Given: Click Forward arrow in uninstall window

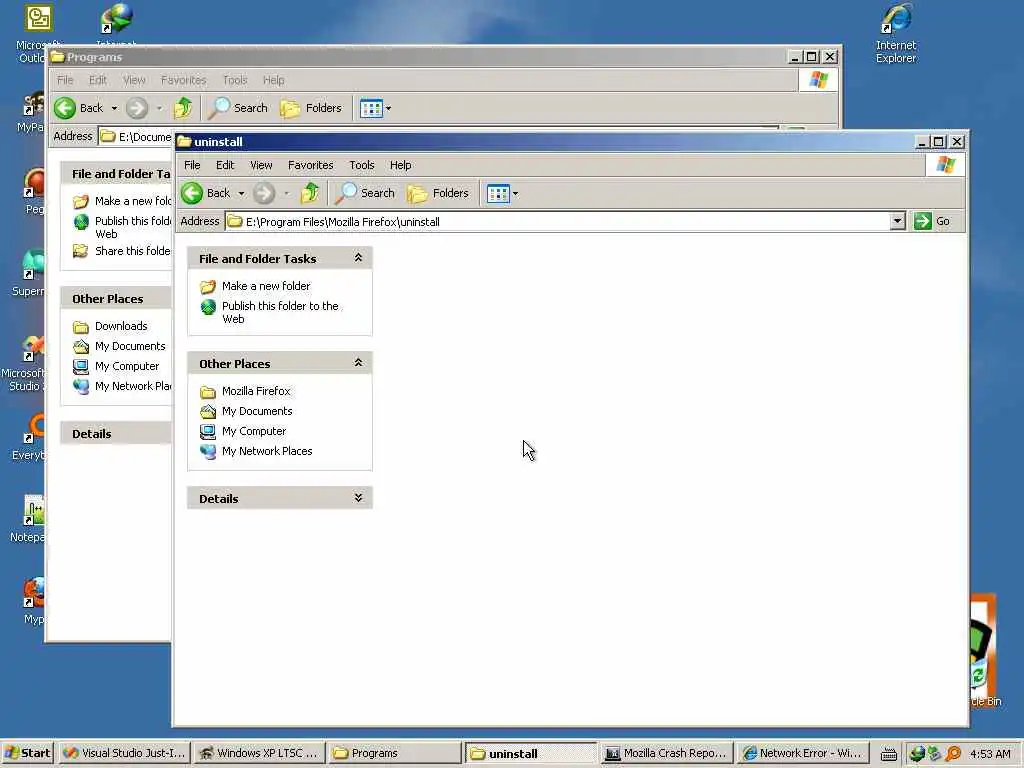Looking at the screenshot, I should [264, 193].
